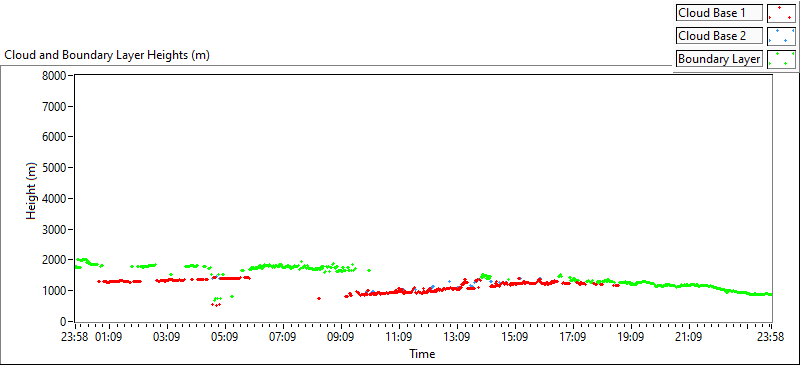Click the 4000 height axis label

(56, 199)
